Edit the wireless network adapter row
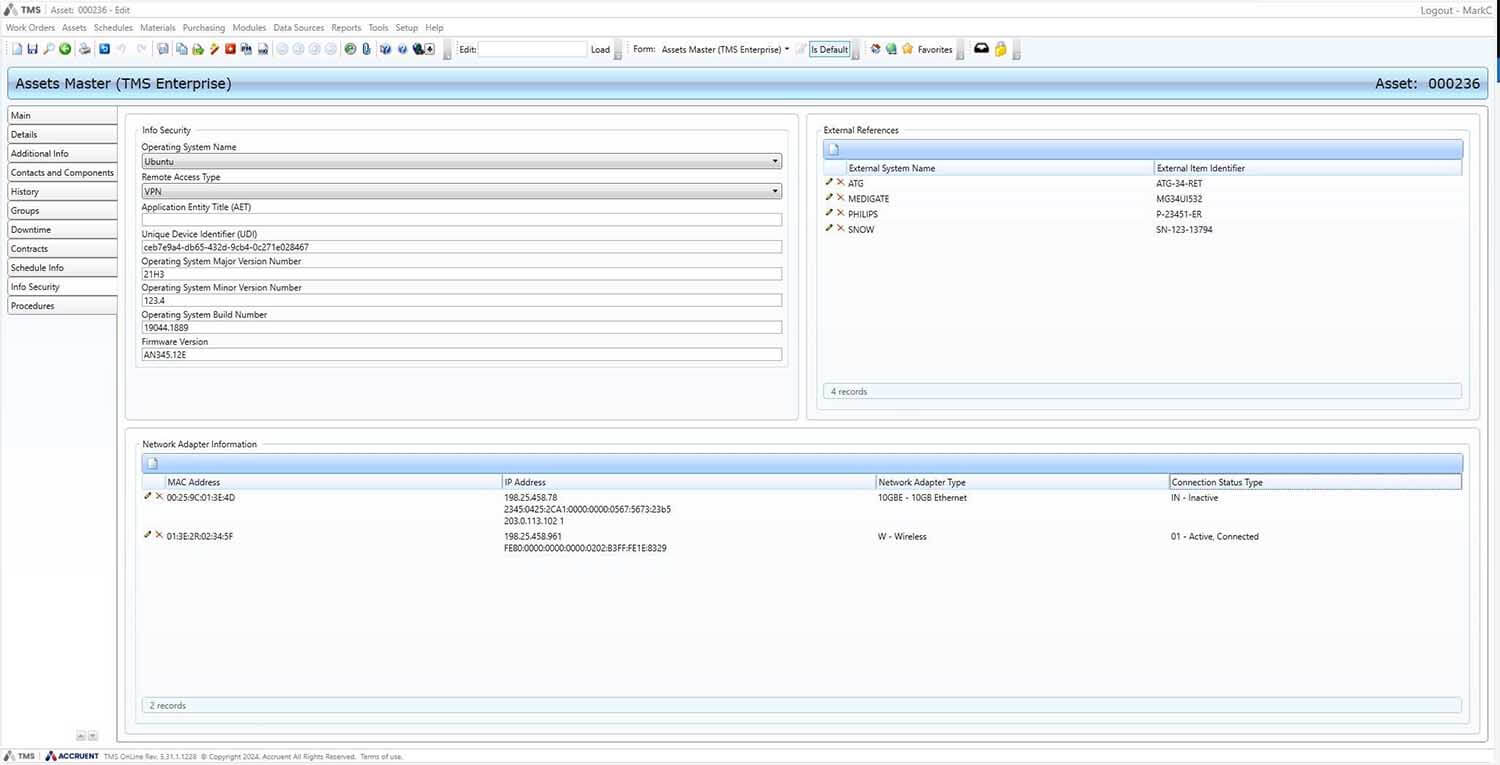 pyautogui.click(x=147, y=535)
